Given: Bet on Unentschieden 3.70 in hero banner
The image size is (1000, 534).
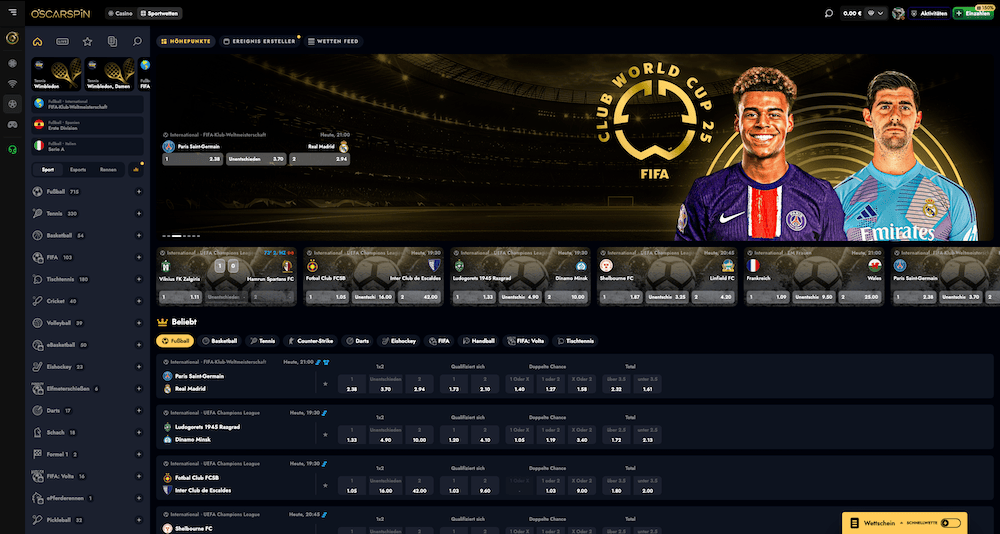Looking at the screenshot, I should pos(256,158).
